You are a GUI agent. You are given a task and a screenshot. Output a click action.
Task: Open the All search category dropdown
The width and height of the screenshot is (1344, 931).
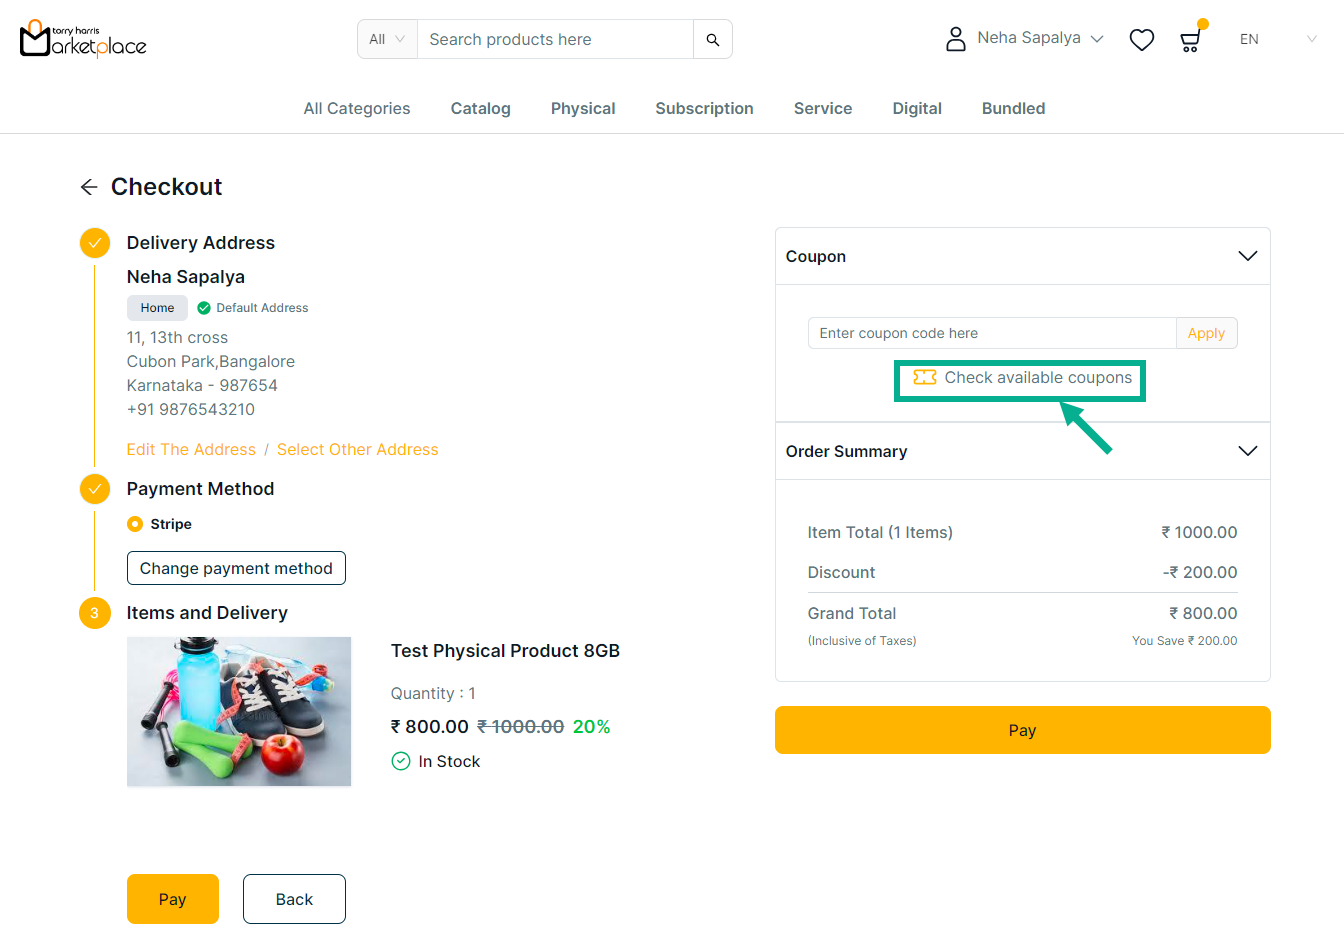tap(387, 40)
